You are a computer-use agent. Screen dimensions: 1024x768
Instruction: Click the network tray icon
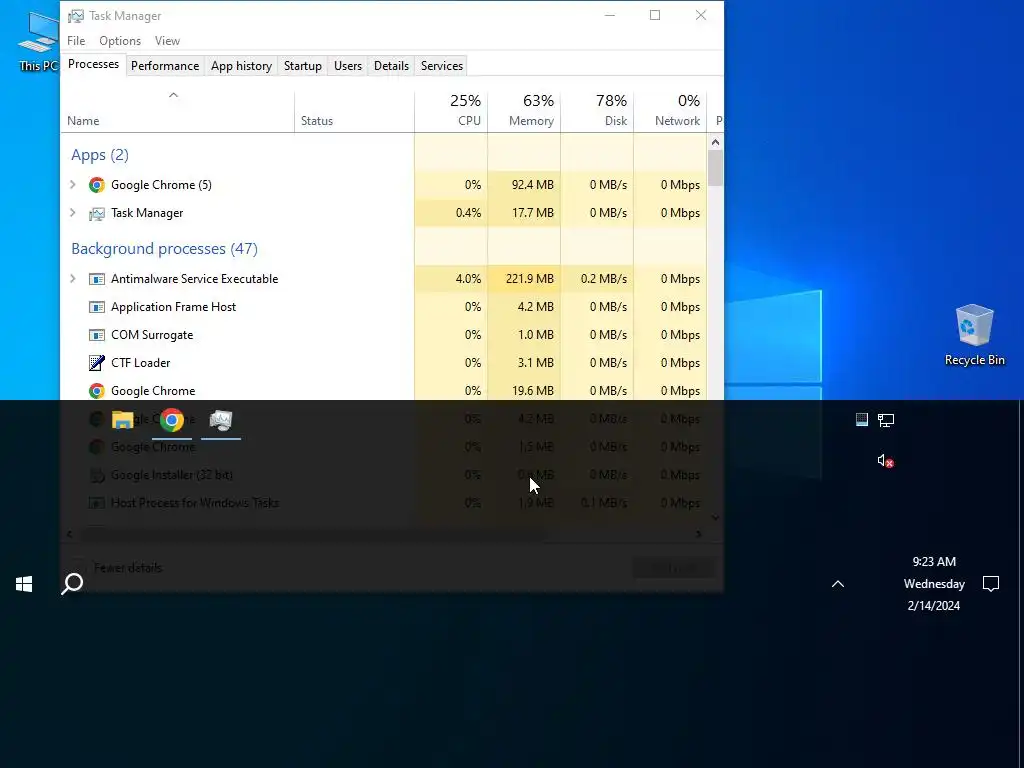[x=886, y=420]
